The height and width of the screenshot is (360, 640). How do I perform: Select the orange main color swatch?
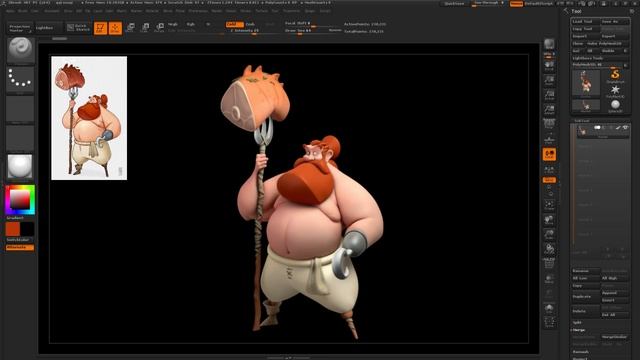tap(13, 229)
